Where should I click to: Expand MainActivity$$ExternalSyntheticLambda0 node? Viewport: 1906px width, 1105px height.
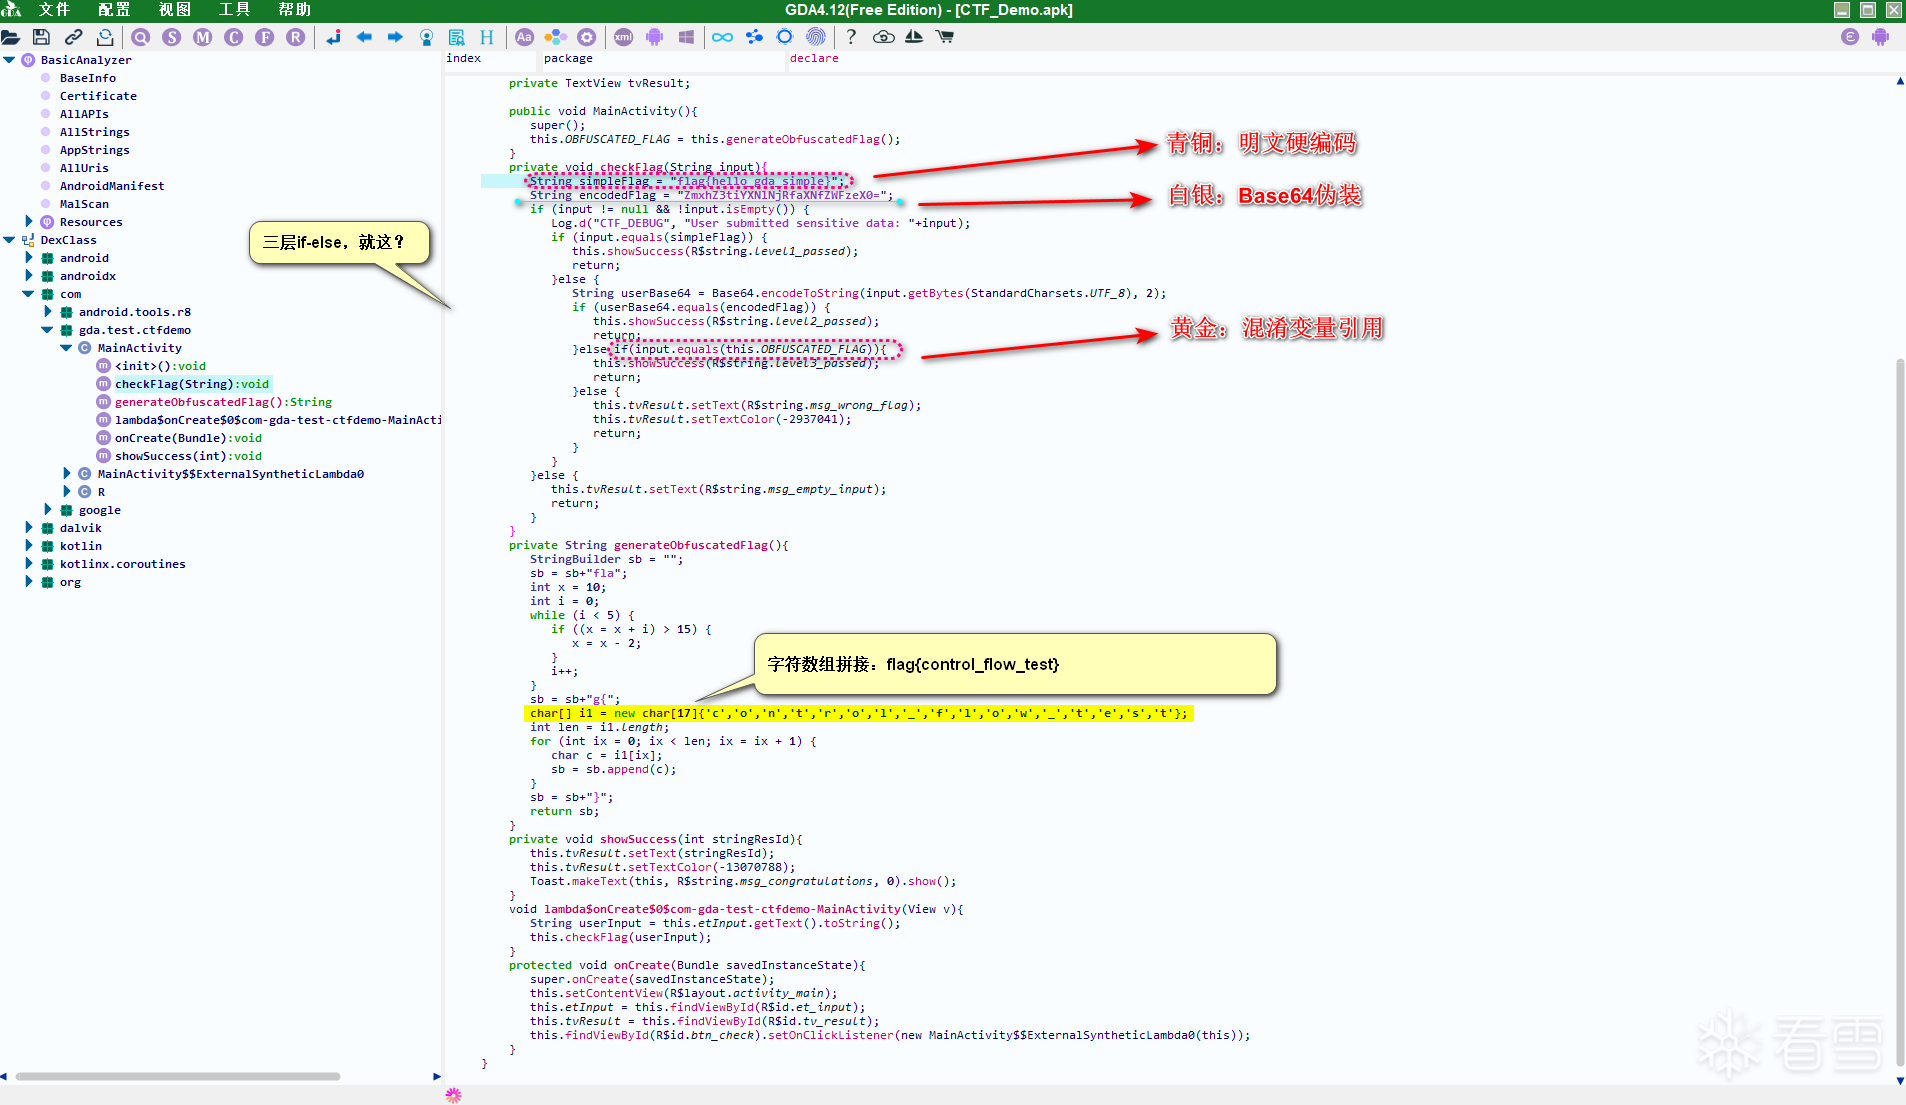tap(66, 474)
